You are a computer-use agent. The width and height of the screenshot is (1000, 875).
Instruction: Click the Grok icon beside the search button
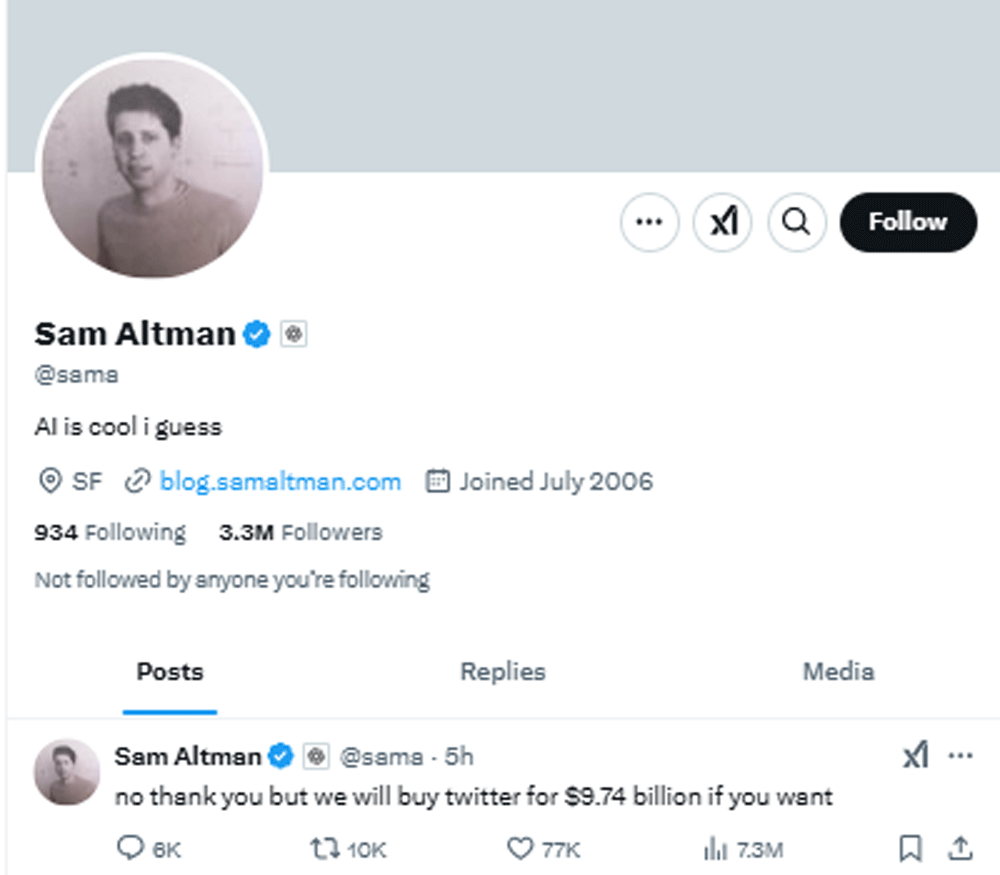tap(723, 222)
